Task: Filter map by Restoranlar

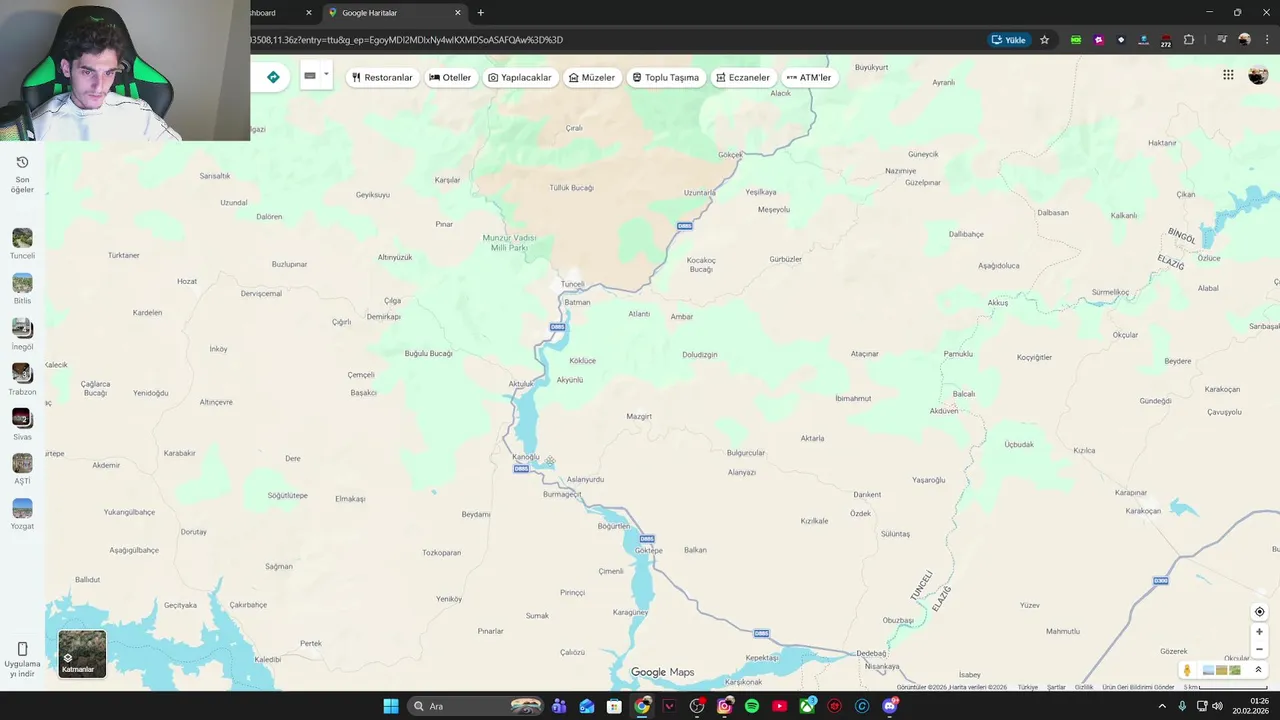Action: click(x=382, y=77)
